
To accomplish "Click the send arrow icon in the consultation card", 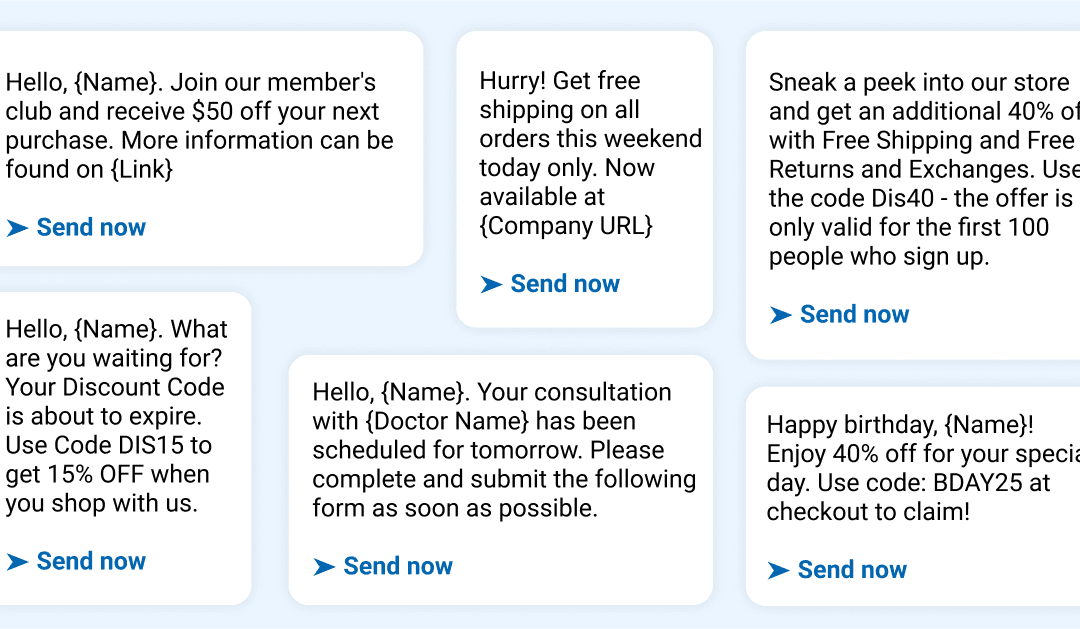I will tap(324, 567).
